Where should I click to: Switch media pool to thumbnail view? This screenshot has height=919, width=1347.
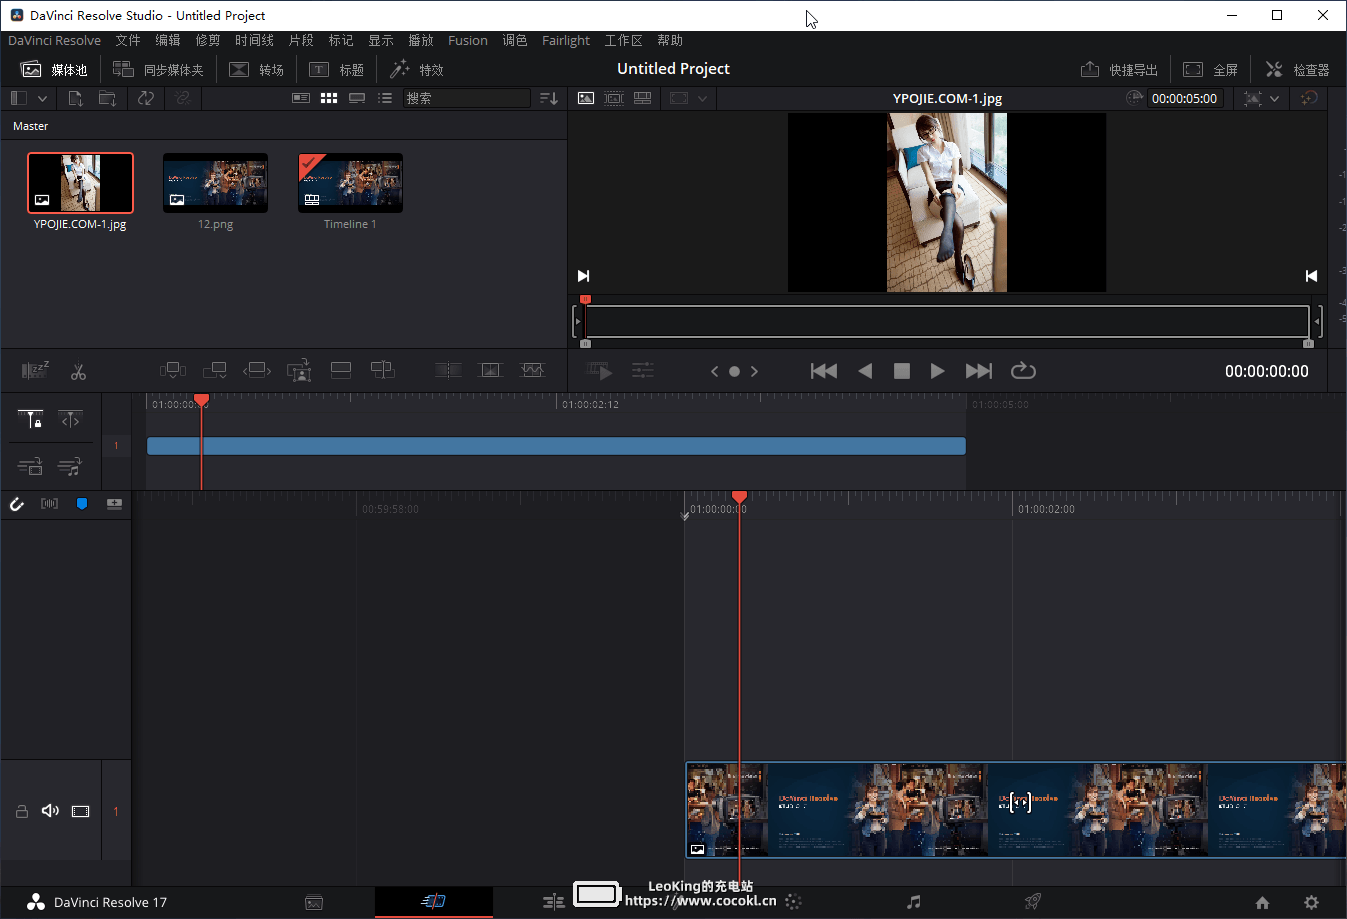click(329, 98)
